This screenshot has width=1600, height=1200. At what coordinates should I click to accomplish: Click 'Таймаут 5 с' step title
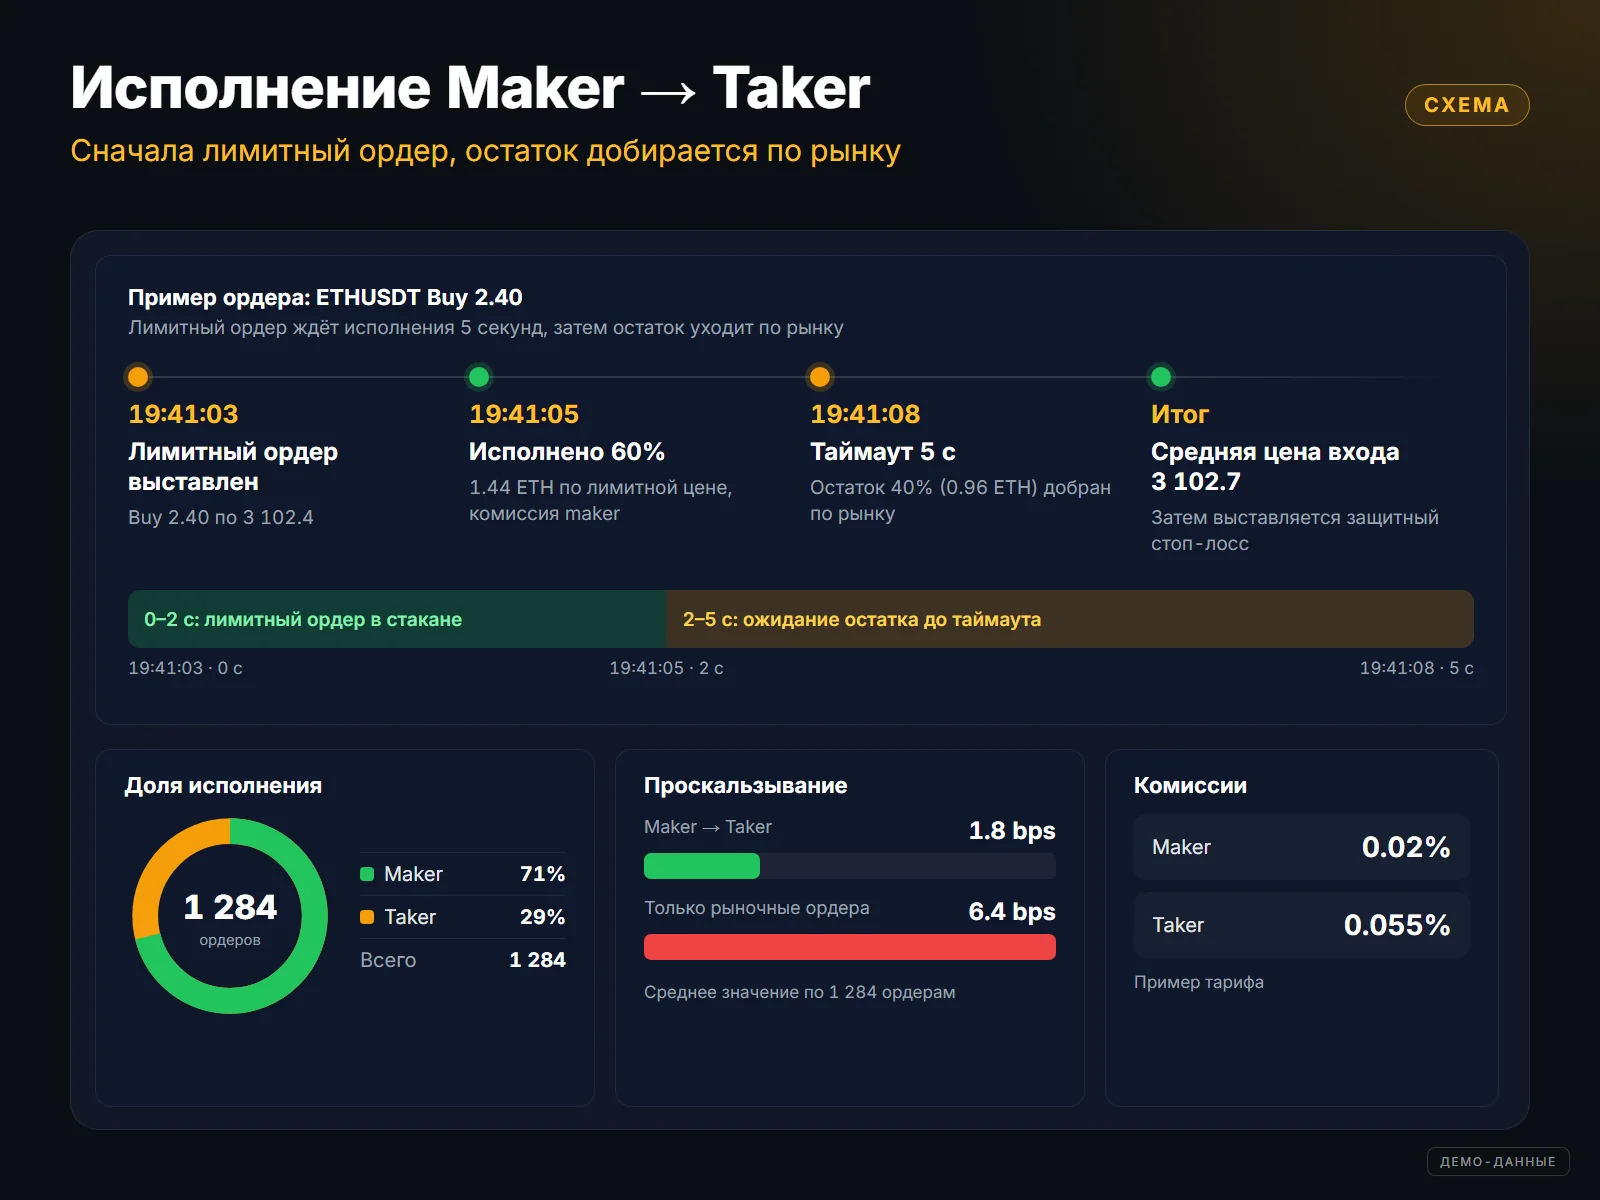click(883, 452)
